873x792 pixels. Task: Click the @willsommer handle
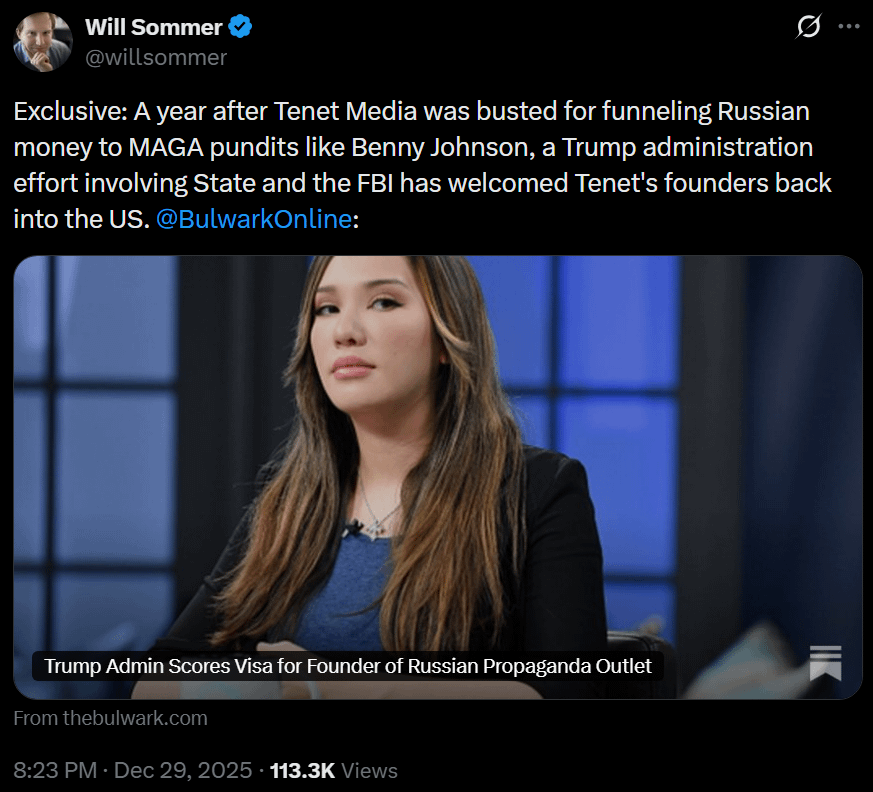click(x=156, y=57)
